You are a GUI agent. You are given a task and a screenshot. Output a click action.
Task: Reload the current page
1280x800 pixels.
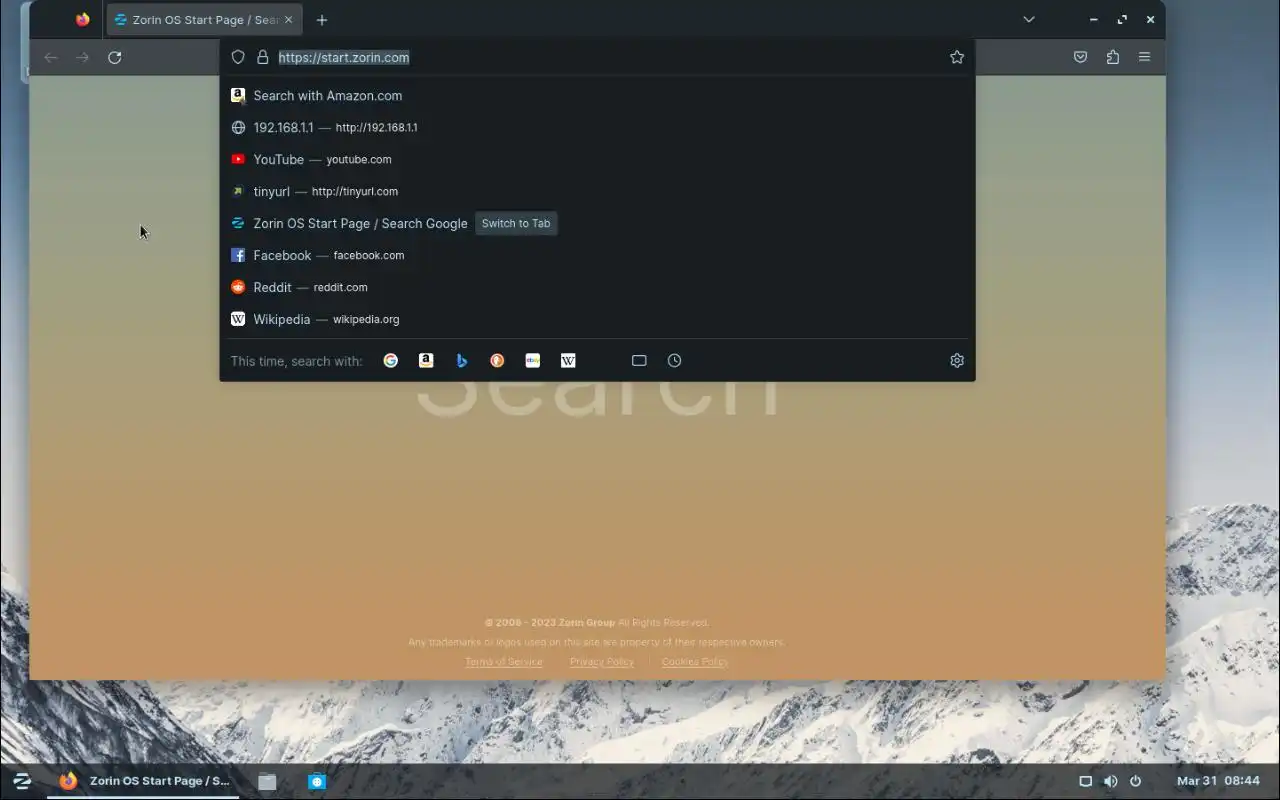click(115, 57)
